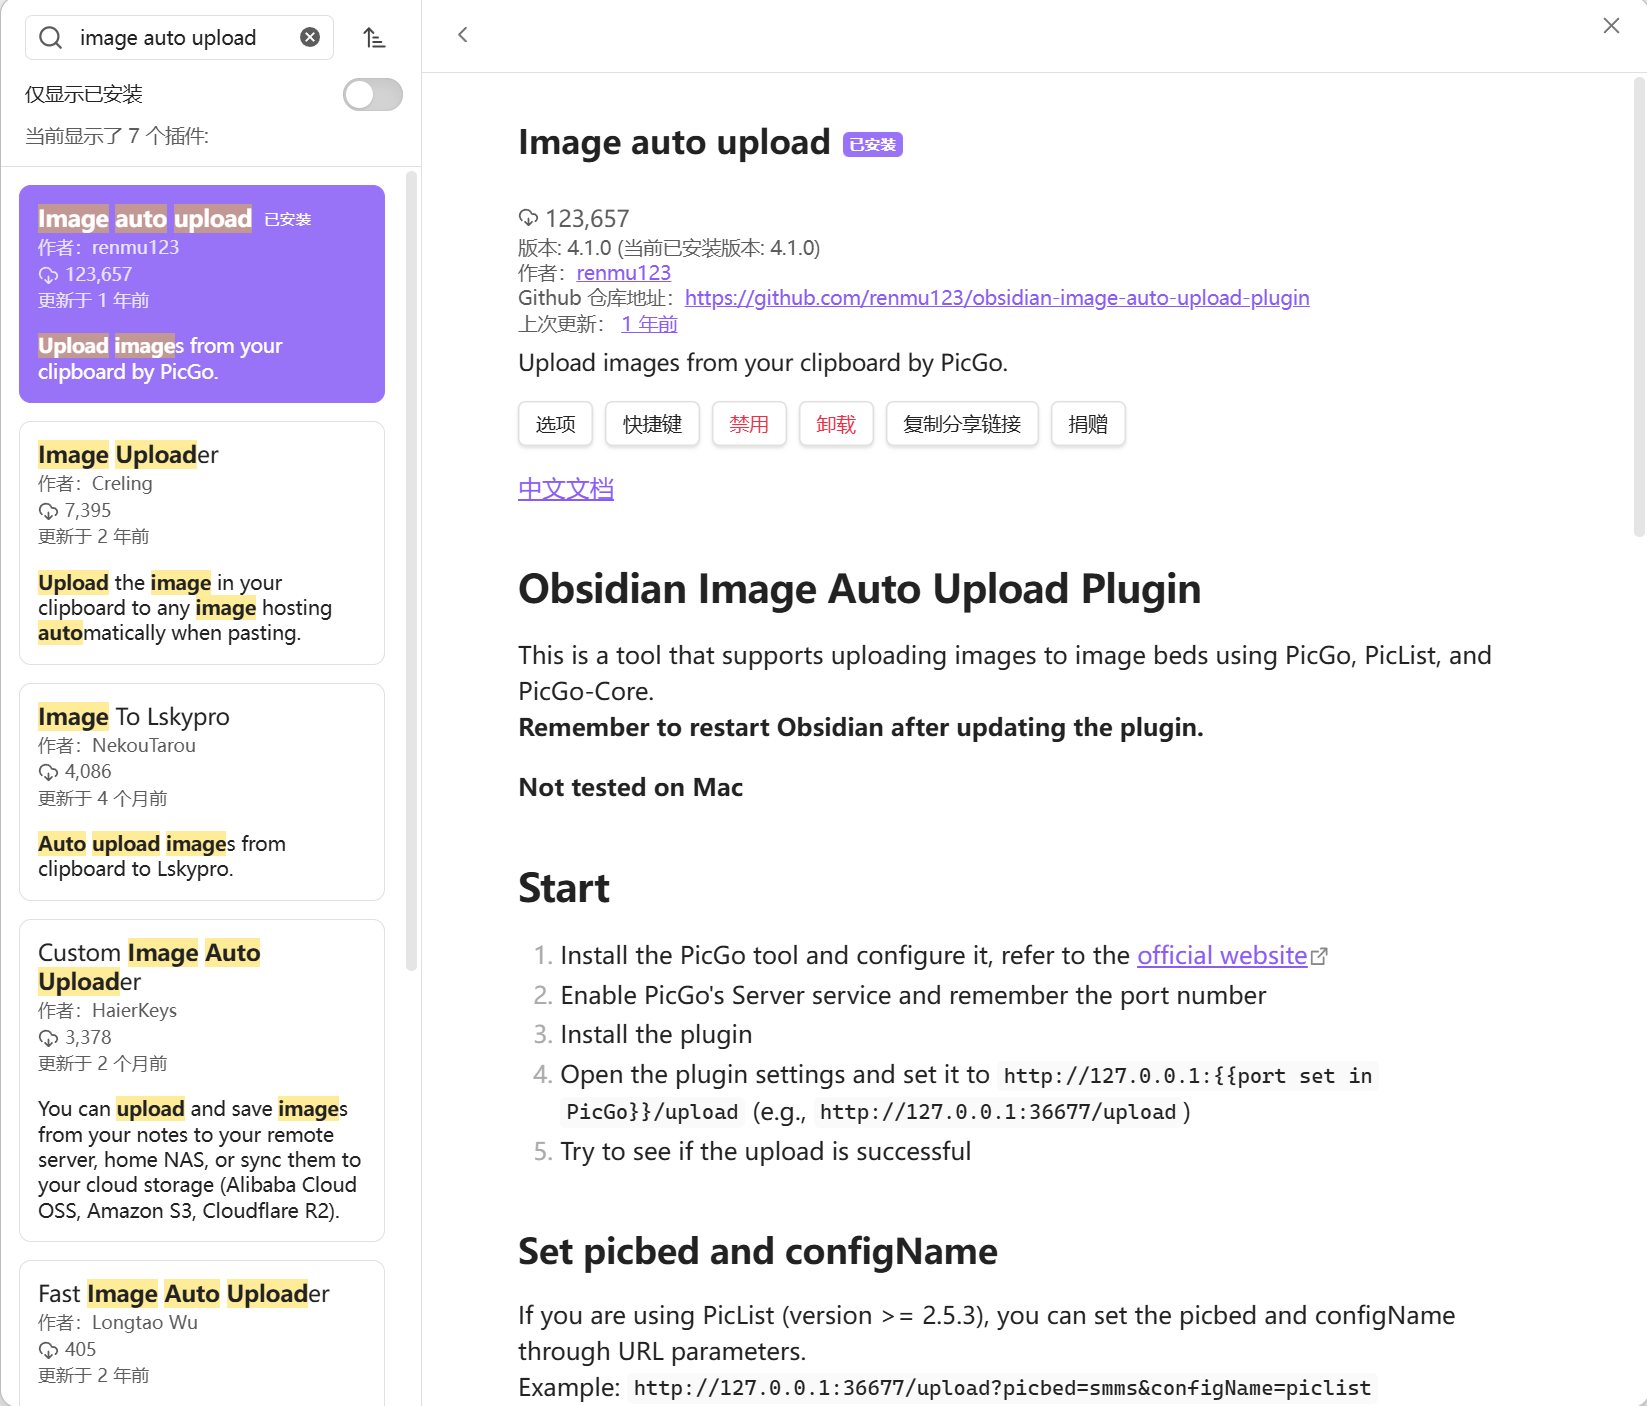Go back with the left chevron

pos(463,35)
